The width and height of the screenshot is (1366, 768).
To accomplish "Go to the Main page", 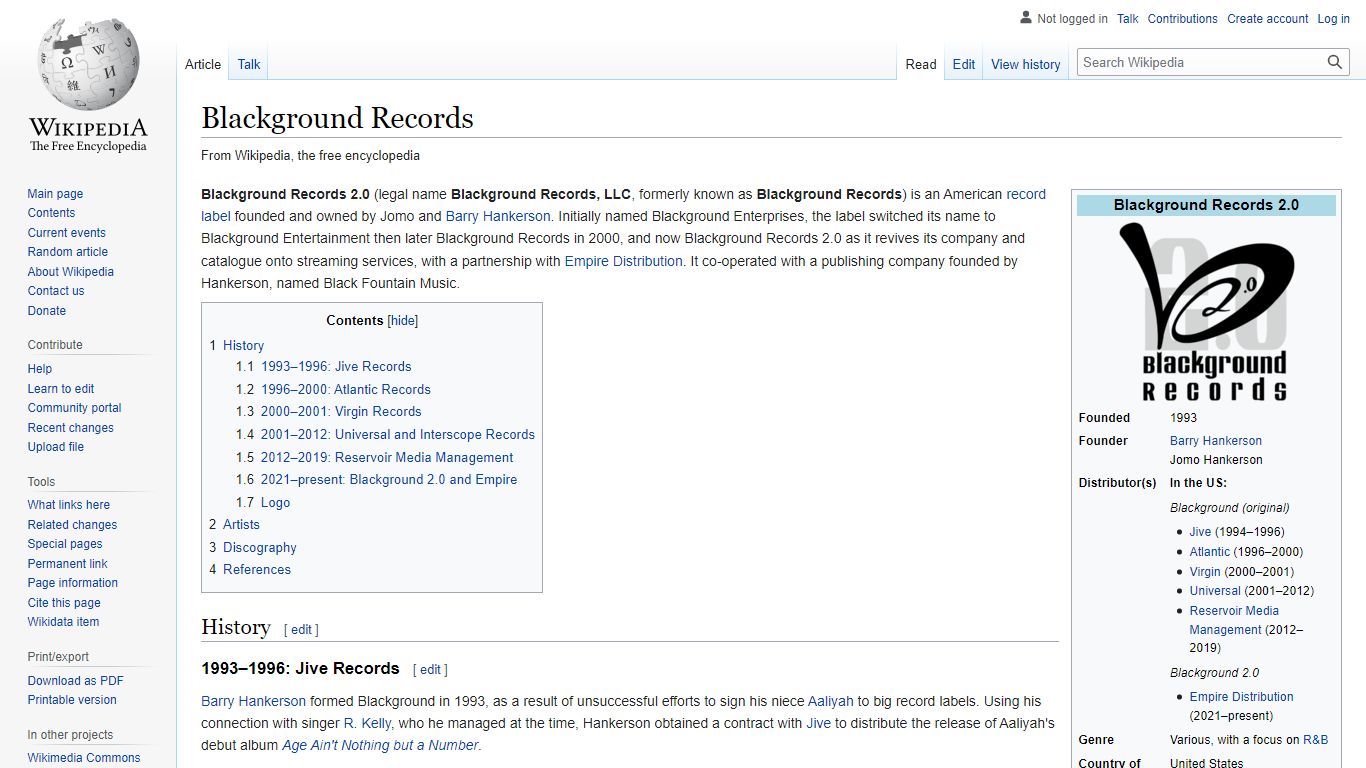I will 55,194.
